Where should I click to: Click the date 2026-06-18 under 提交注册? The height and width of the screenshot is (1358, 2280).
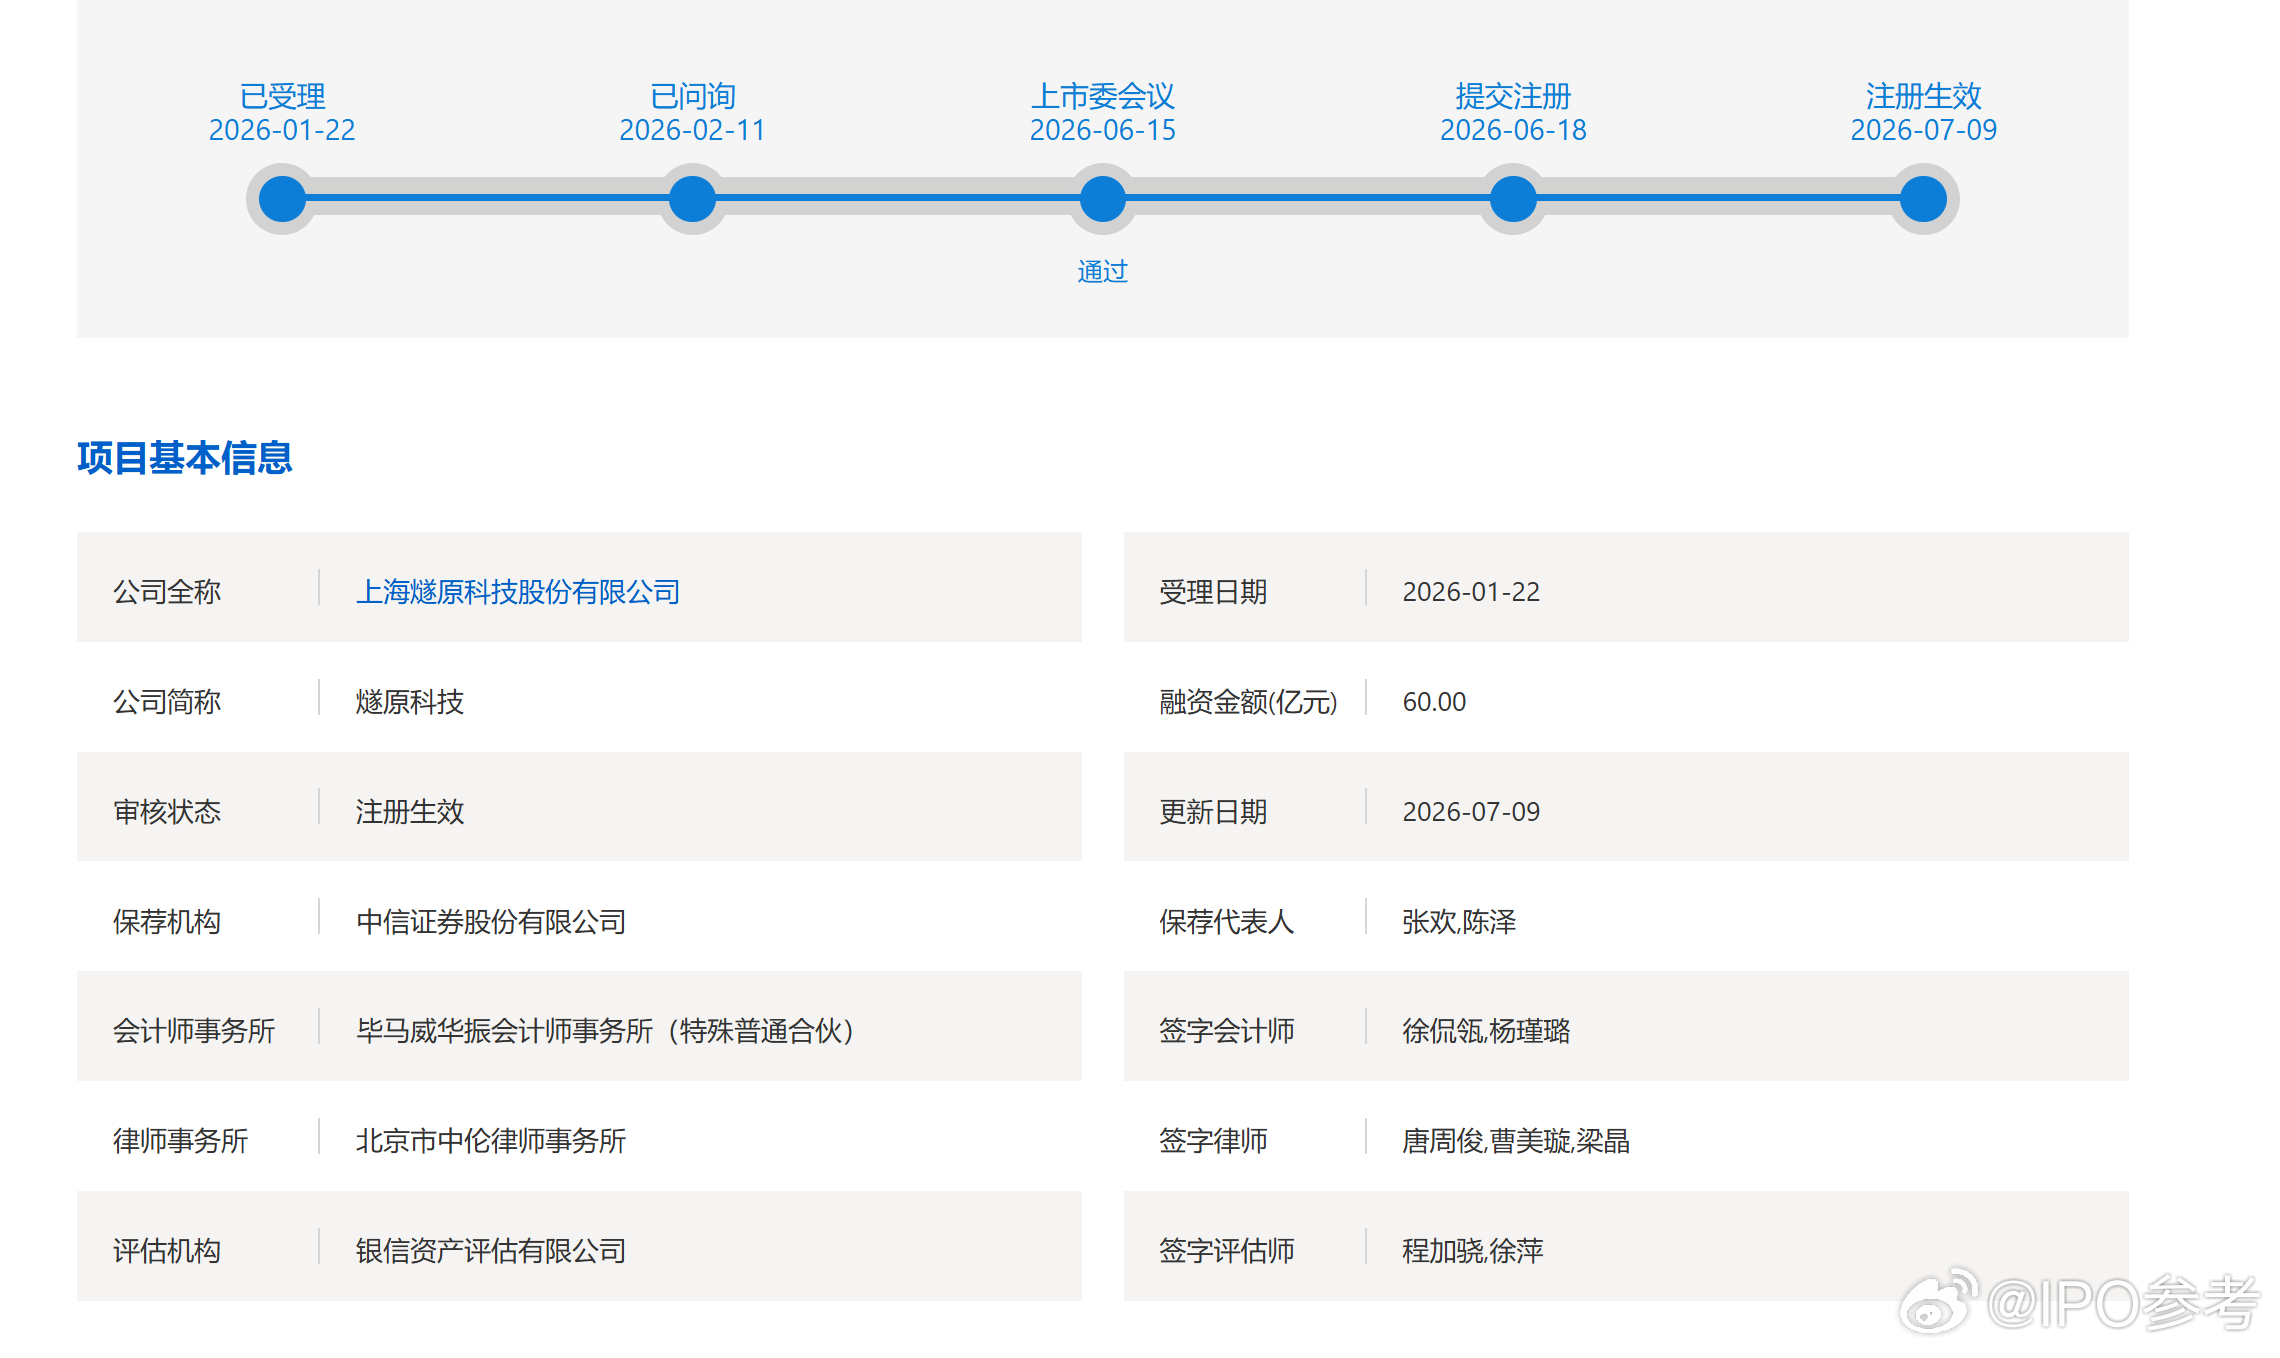tap(1513, 130)
